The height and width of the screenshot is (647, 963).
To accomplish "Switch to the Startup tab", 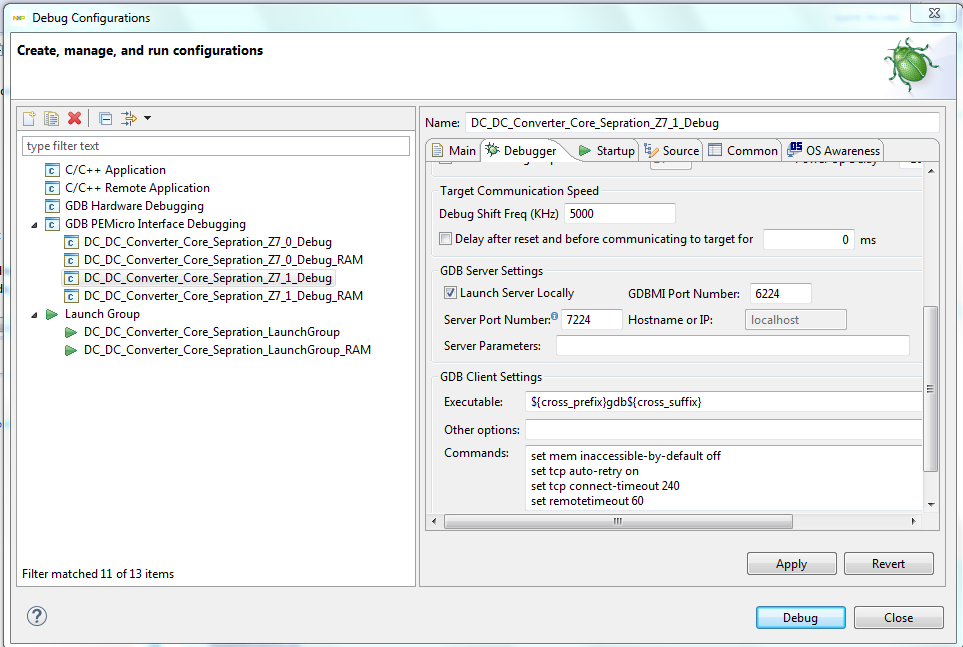I will 611,149.
